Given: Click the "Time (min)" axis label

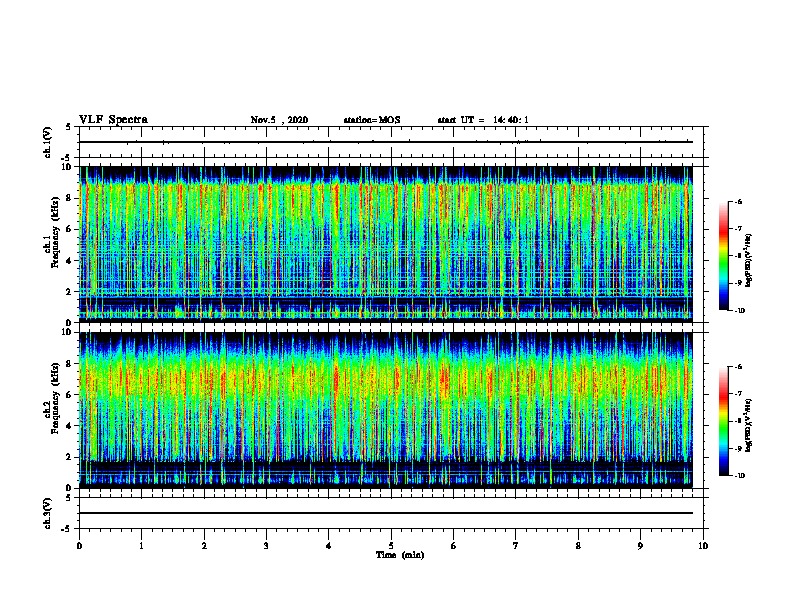Looking at the screenshot, I should (400, 555).
